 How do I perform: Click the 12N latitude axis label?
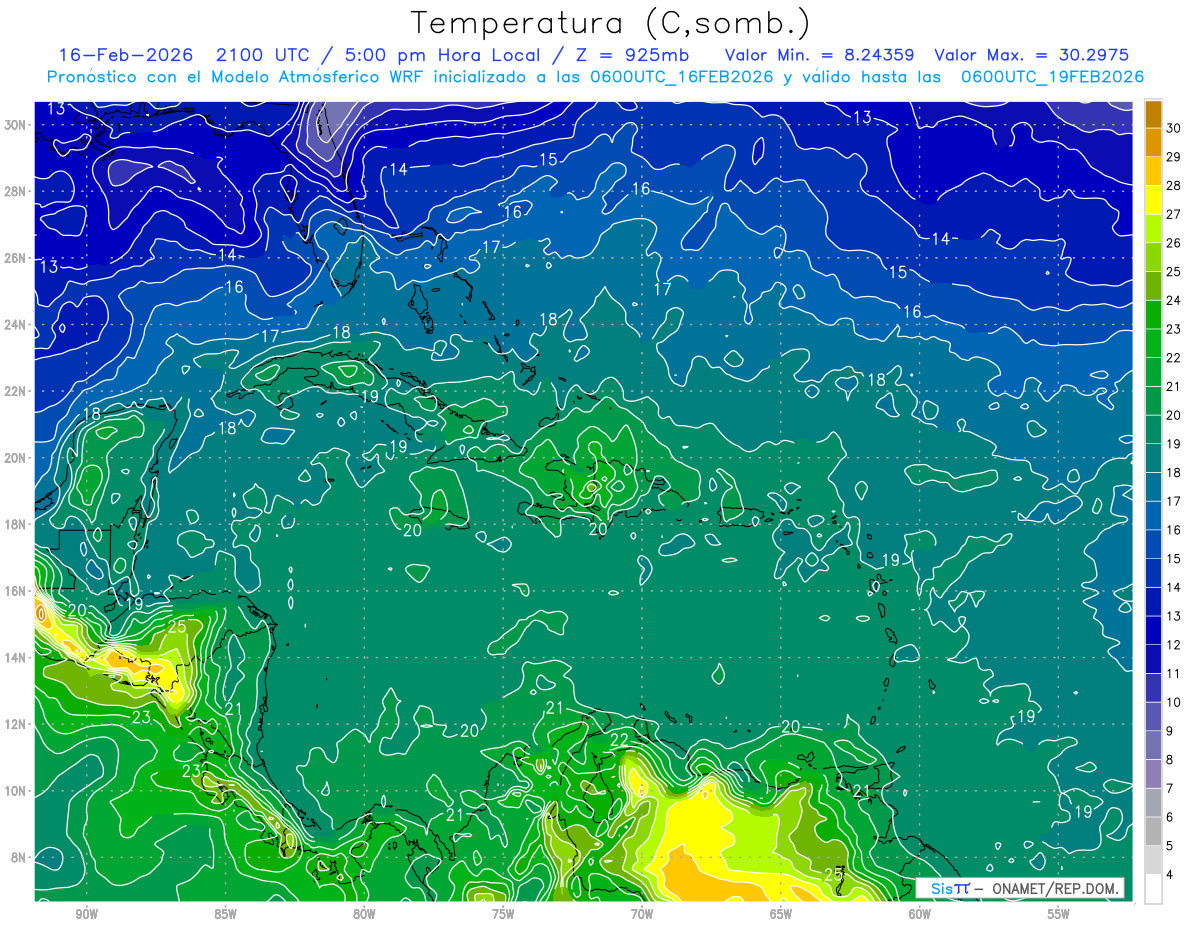pos(16,724)
